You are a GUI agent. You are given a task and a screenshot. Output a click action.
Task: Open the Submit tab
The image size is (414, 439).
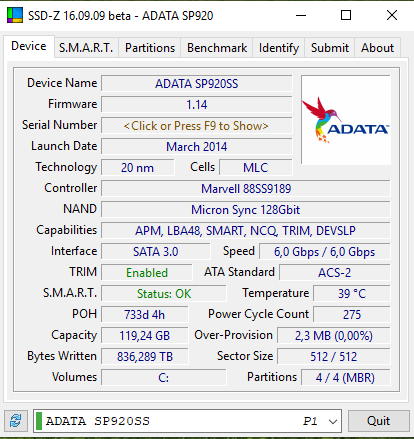(x=330, y=48)
